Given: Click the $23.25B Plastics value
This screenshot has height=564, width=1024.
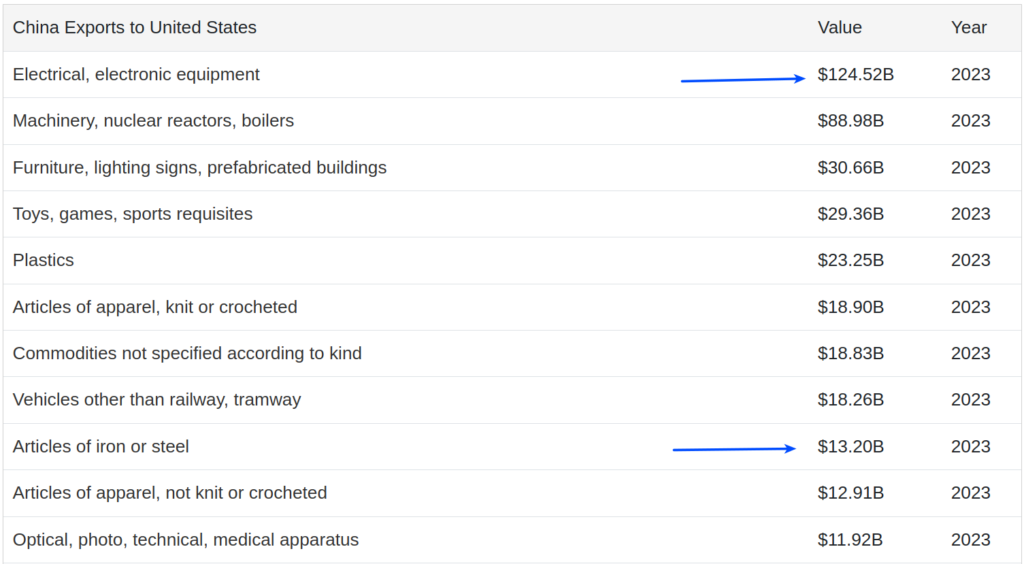Looking at the screenshot, I should coord(850,260).
